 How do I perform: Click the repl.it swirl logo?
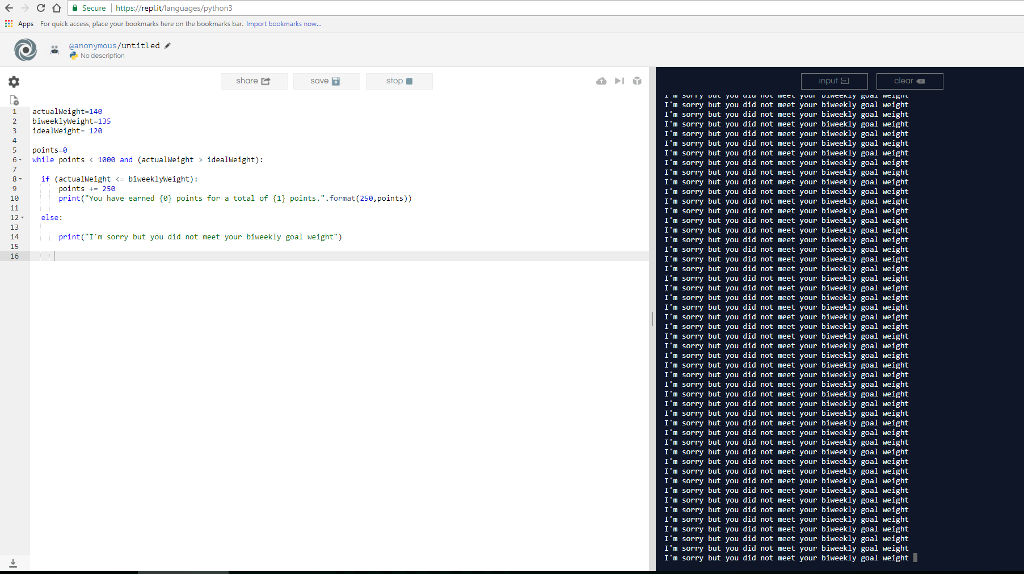point(25,50)
